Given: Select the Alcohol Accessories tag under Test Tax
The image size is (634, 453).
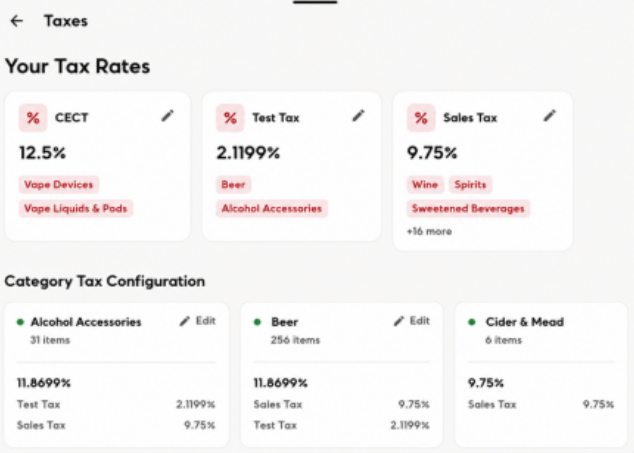Looking at the screenshot, I should pyautogui.click(x=272, y=208).
